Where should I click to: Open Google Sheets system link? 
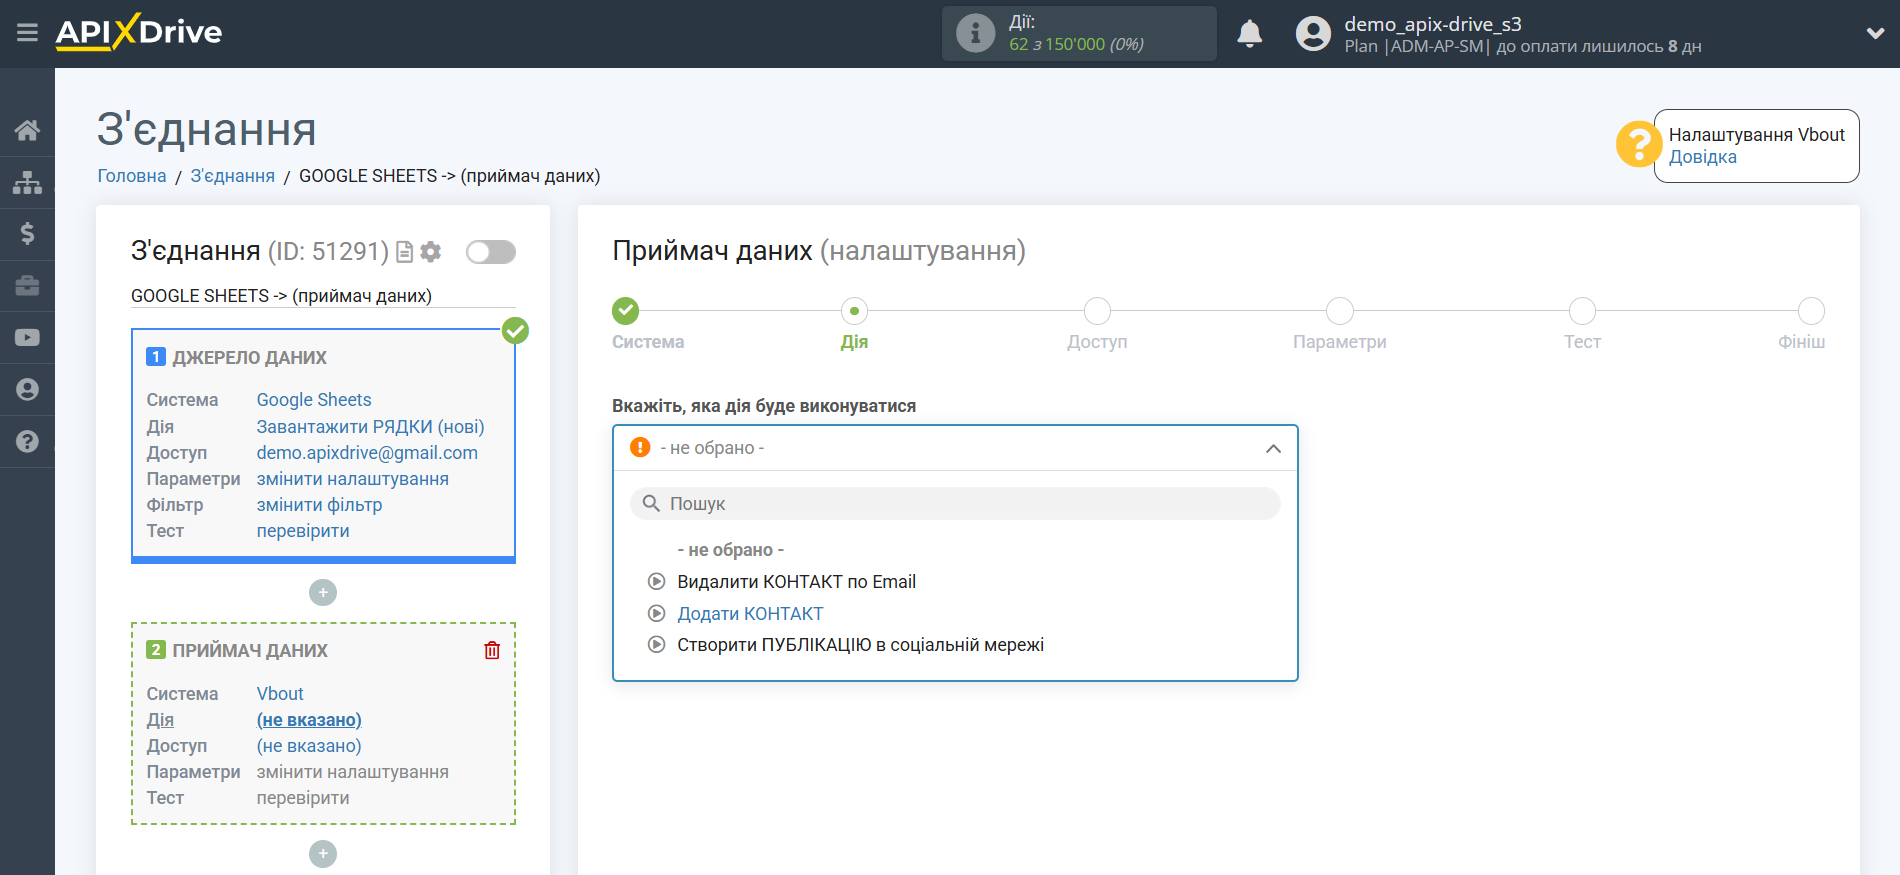(x=313, y=400)
